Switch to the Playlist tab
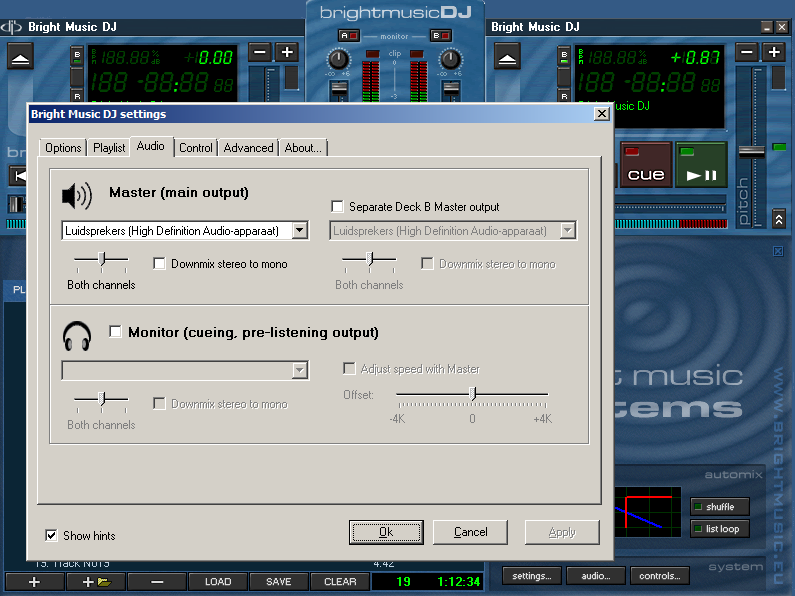Image resolution: width=795 pixels, height=596 pixels. (109, 148)
